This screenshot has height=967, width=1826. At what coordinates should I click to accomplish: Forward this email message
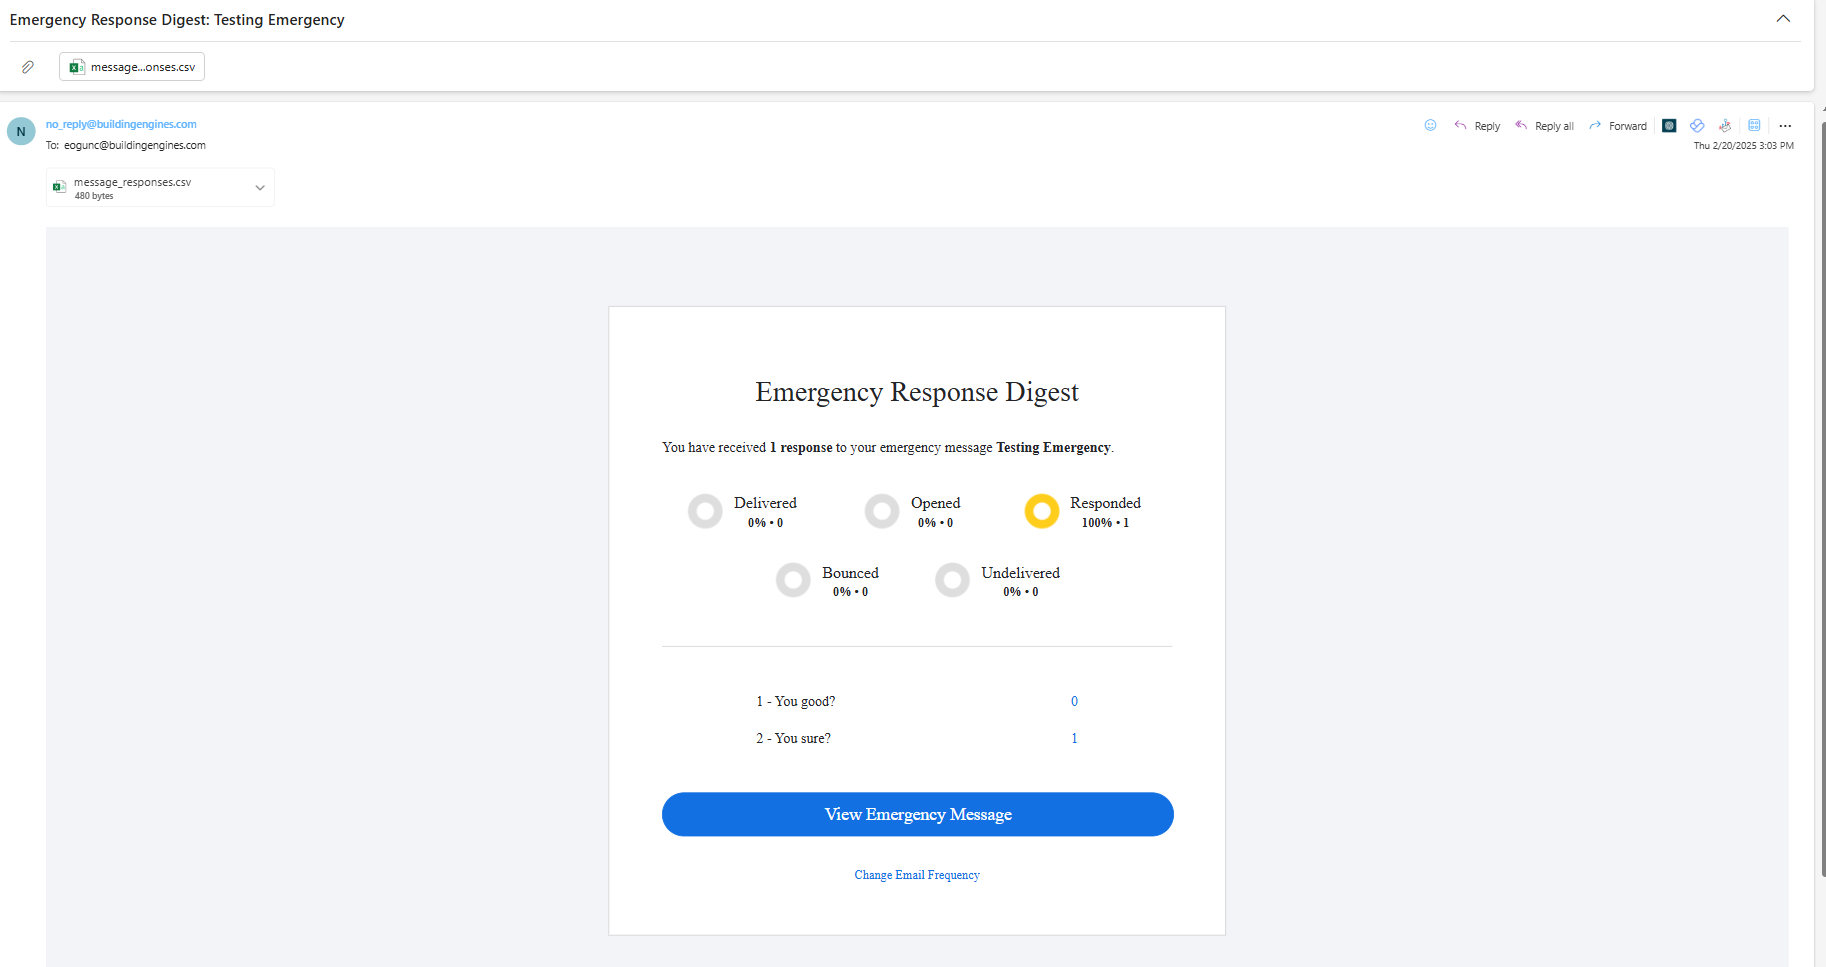point(1618,126)
